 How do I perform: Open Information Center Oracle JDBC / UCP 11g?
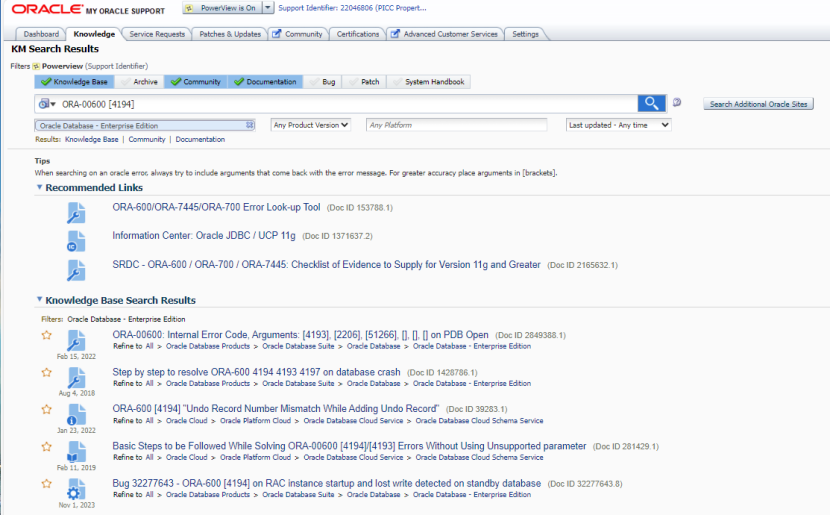pos(204,236)
